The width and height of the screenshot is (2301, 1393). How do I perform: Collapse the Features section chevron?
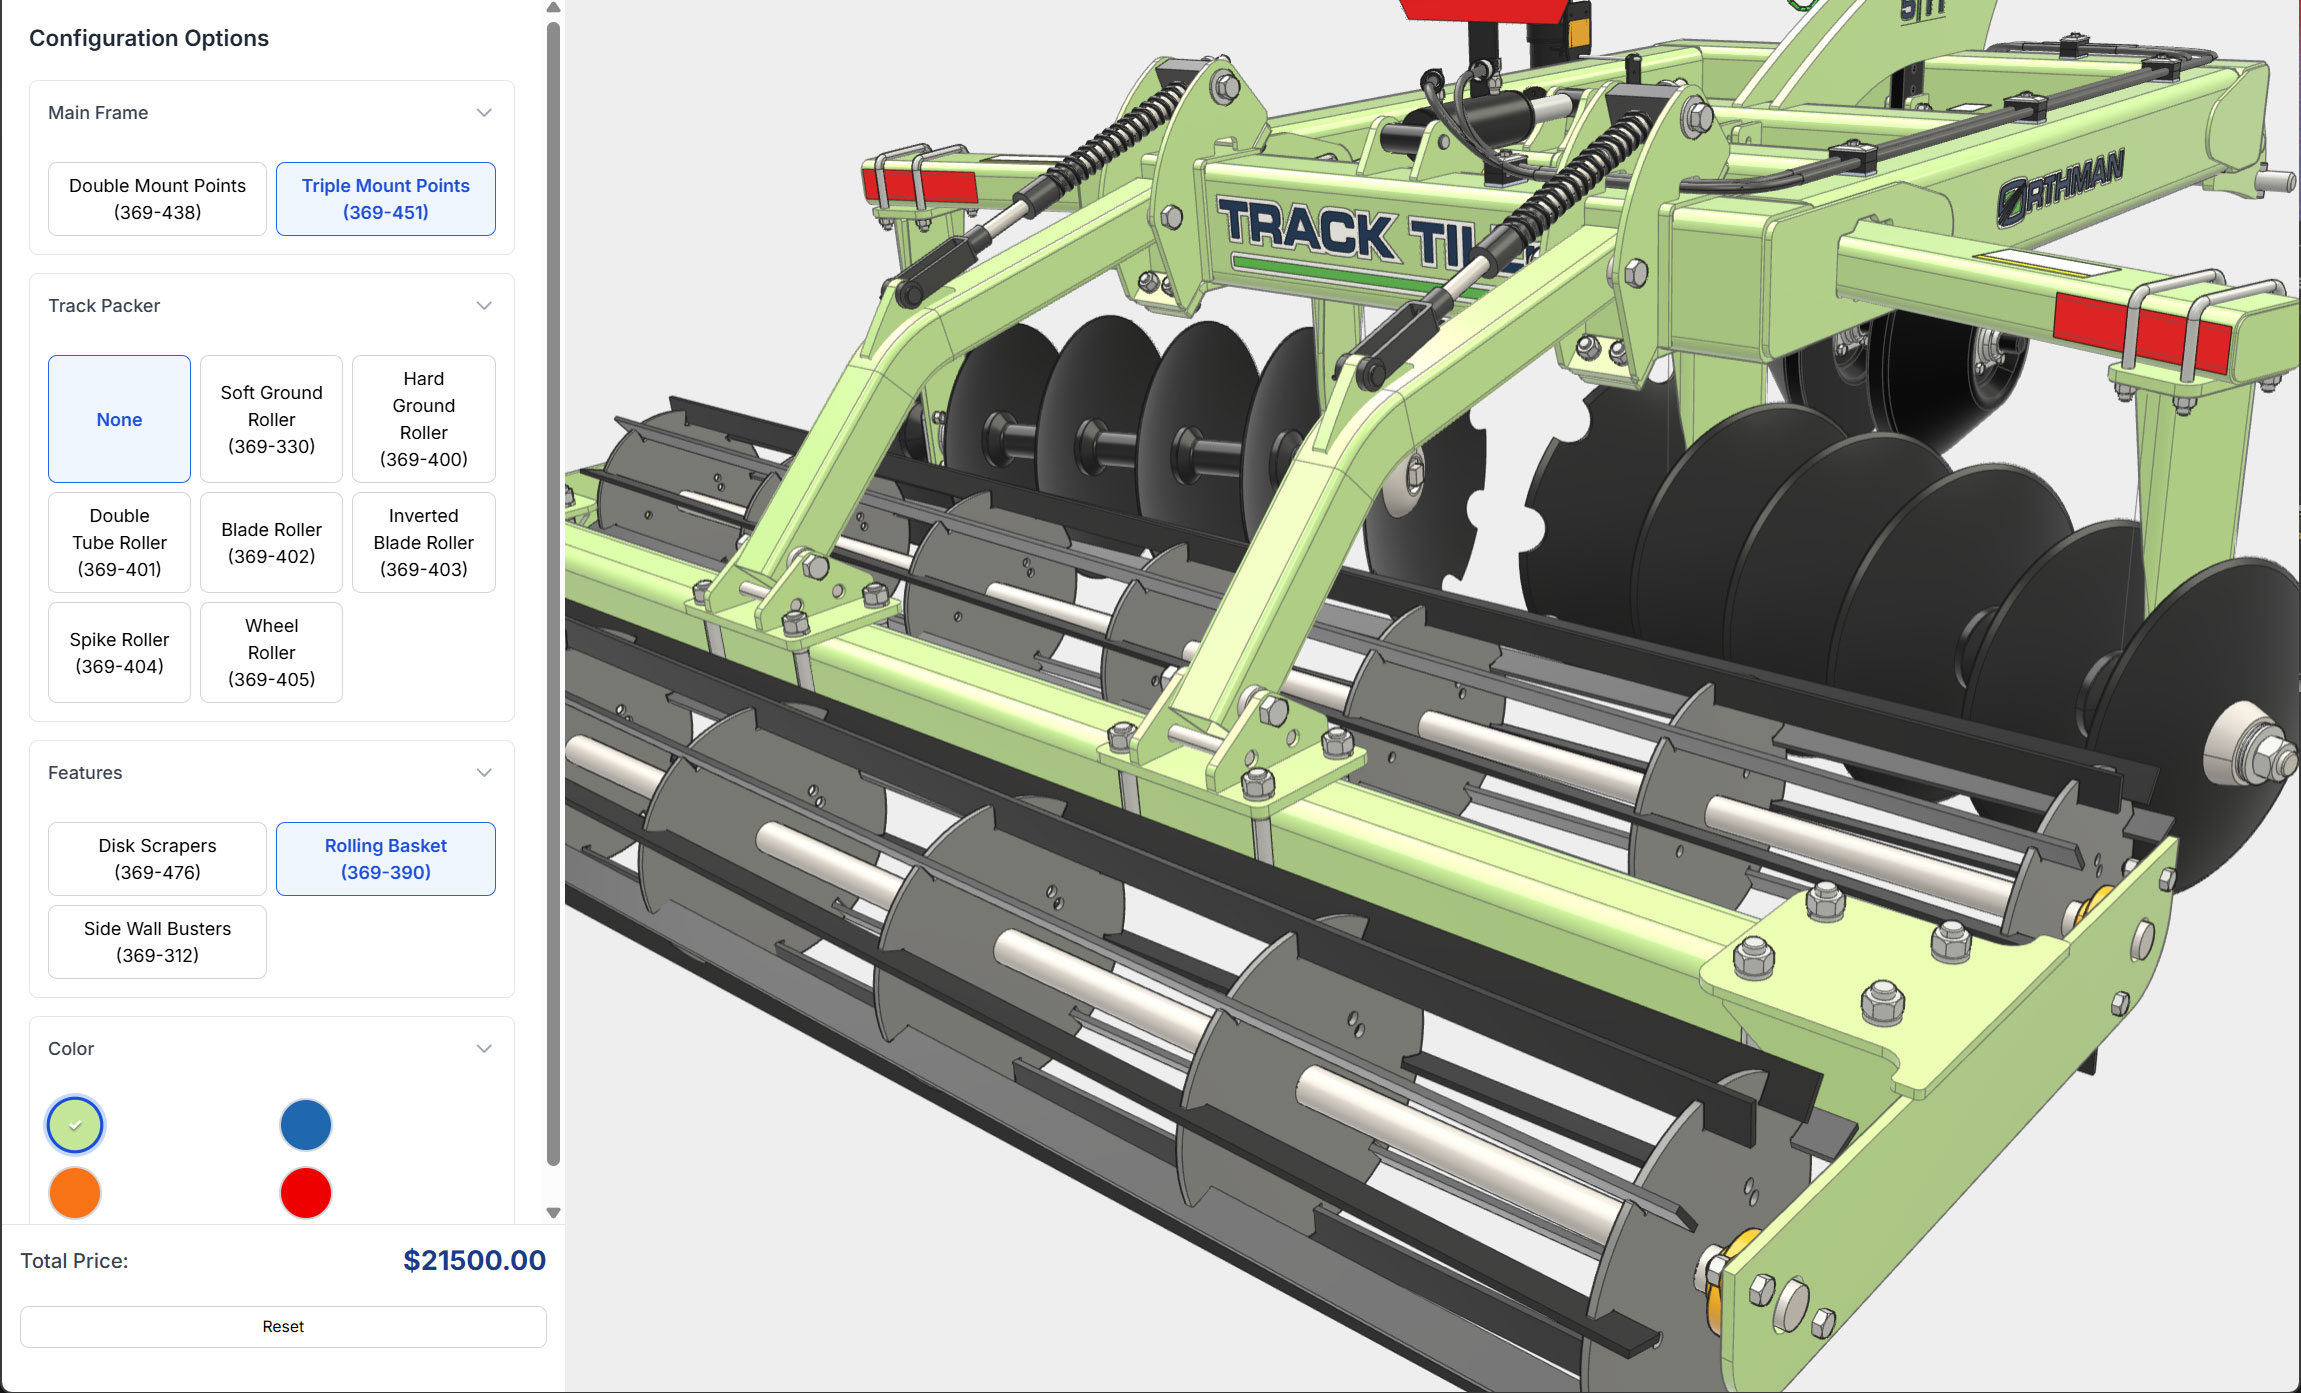coord(484,773)
